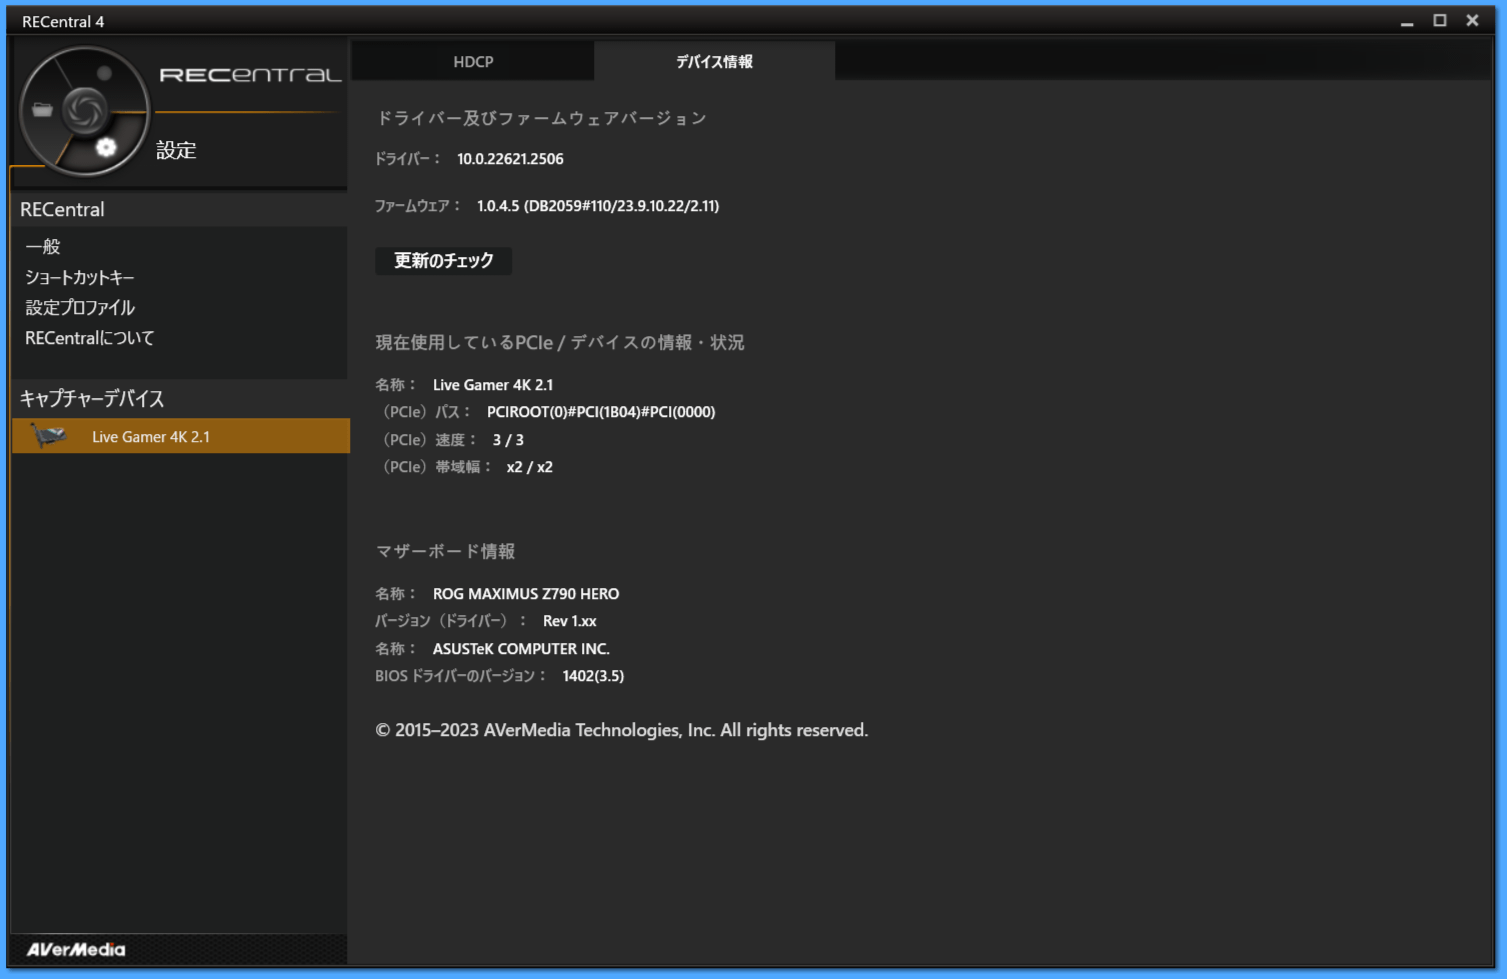Click the ROG MAXIMUS Z790 HERO text
Screen dimensions: 1507x979
point(526,594)
